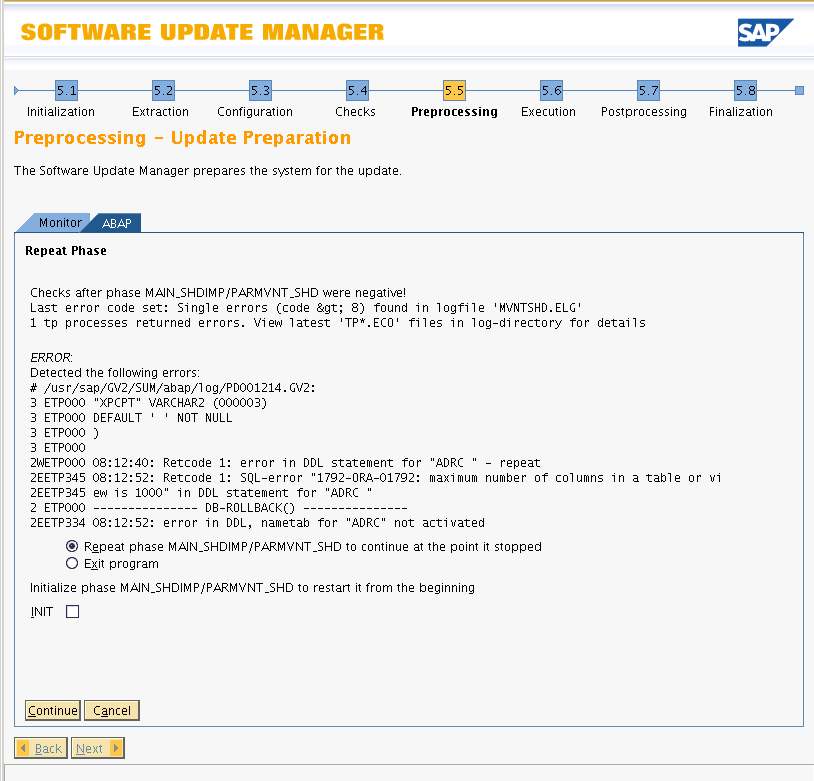Screen dimensions: 814x781
Task: Click the Next navigation button
Action: (x=98, y=748)
